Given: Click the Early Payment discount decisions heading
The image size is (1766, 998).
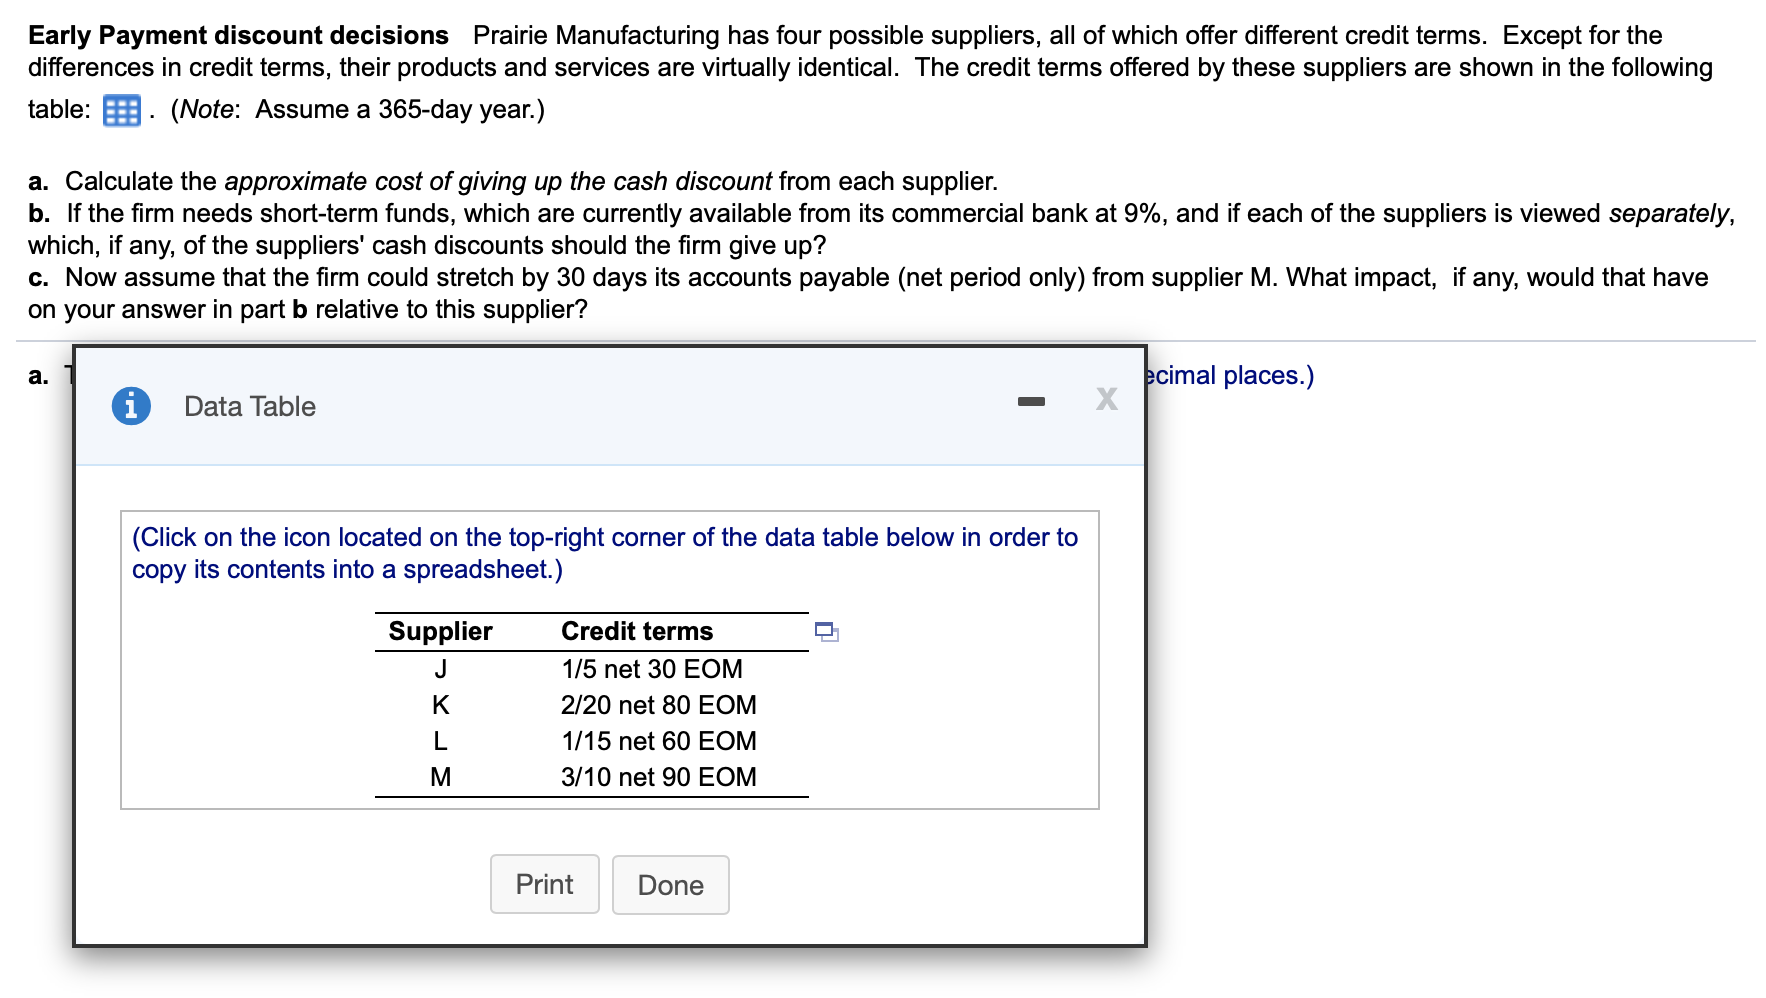Looking at the screenshot, I should pyautogui.click(x=238, y=35).
